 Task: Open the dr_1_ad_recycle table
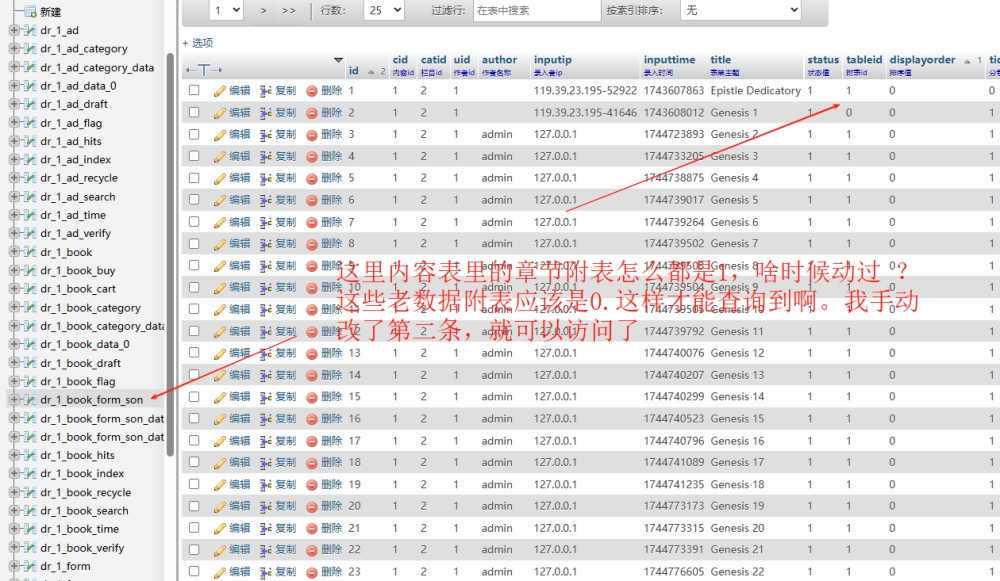click(x=78, y=178)
